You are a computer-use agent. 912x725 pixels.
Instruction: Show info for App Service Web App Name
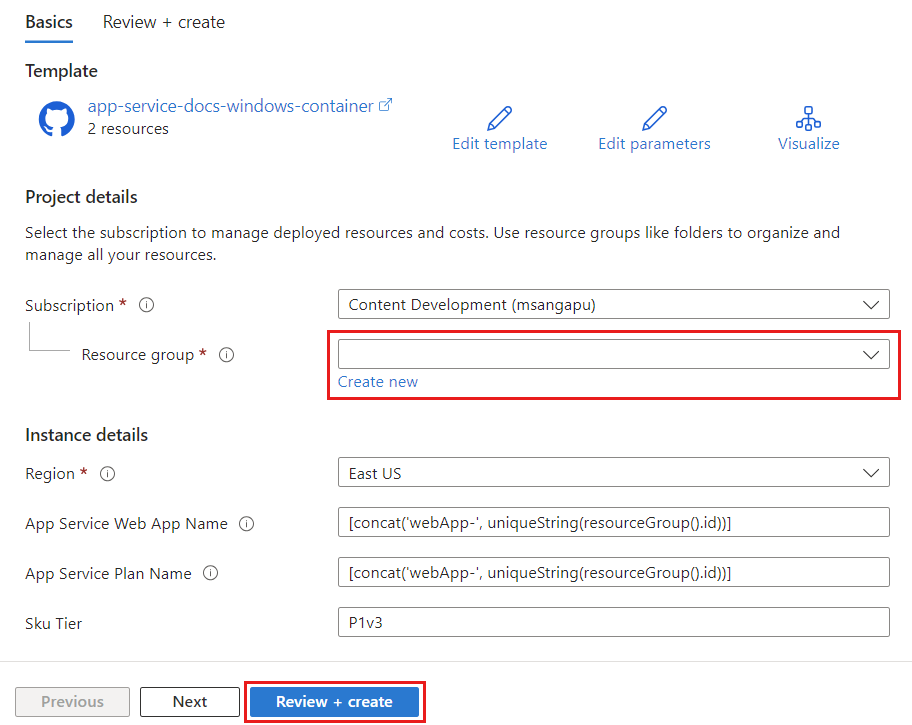pos(247,524)
